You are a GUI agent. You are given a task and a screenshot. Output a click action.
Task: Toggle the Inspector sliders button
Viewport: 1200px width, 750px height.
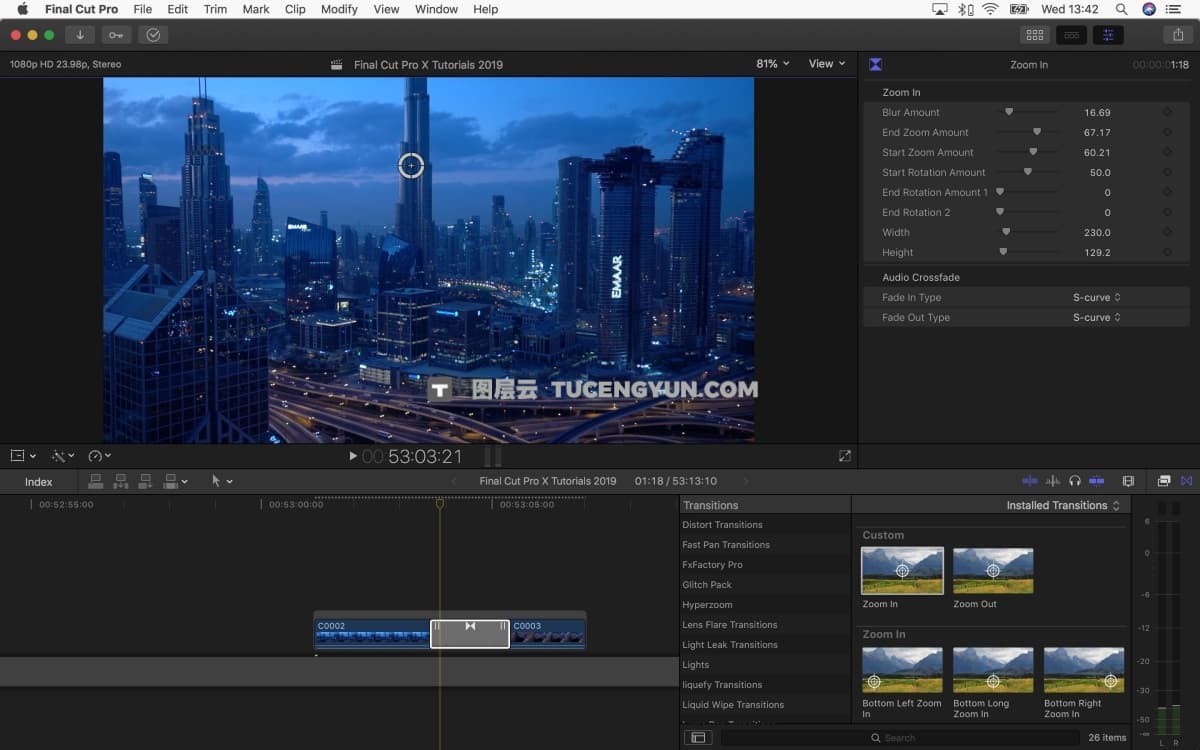[x=1108, y=35]
